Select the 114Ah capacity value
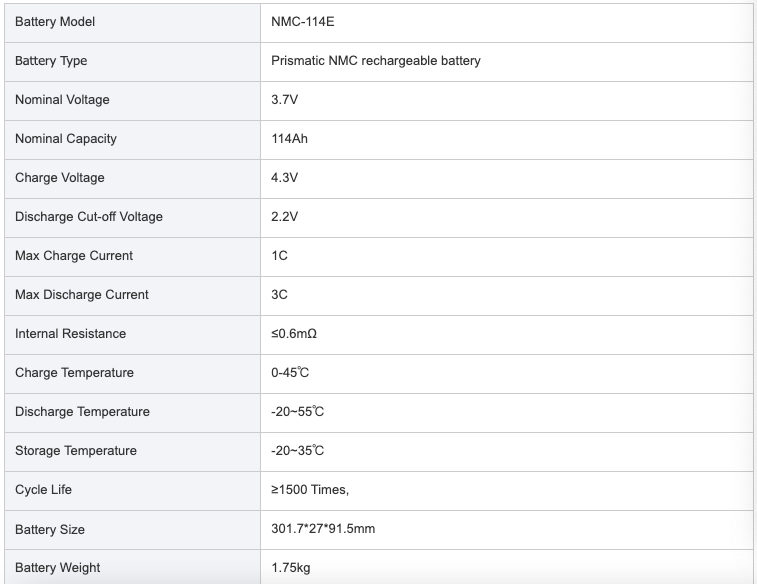The image size is (757, 584). (289, 139)
